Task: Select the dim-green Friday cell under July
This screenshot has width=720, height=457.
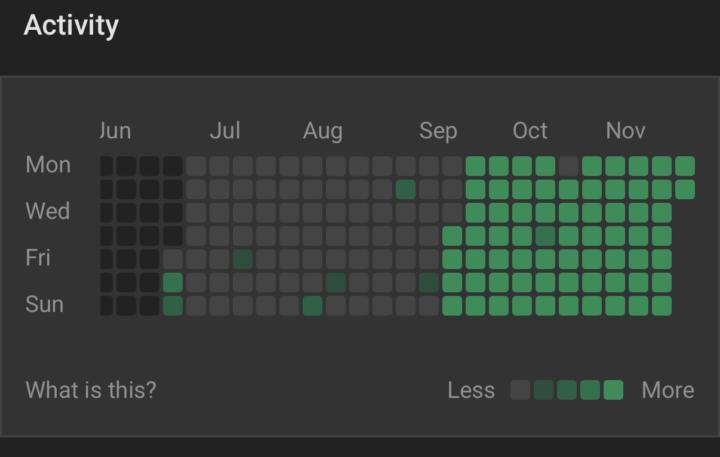Action: (x=242, y=259)
